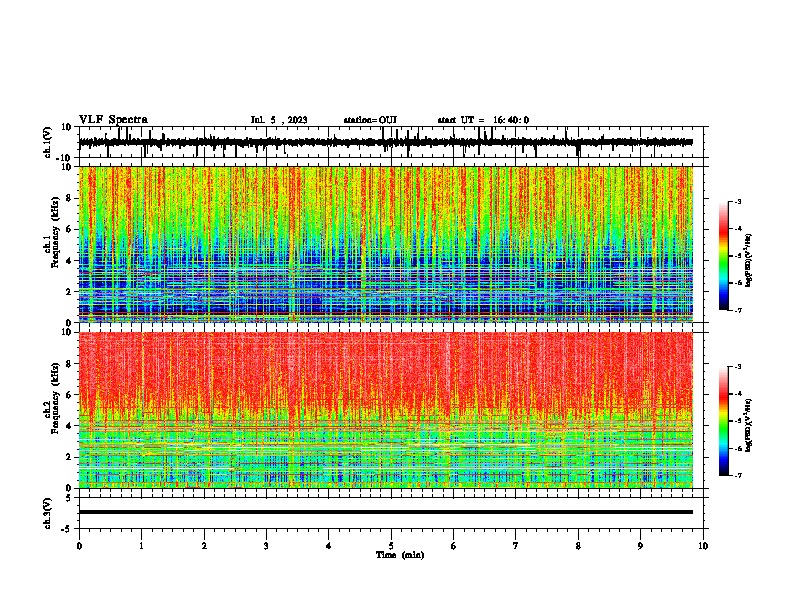Click inside the ch.2 frequency spectrogram

pos(386,410)
